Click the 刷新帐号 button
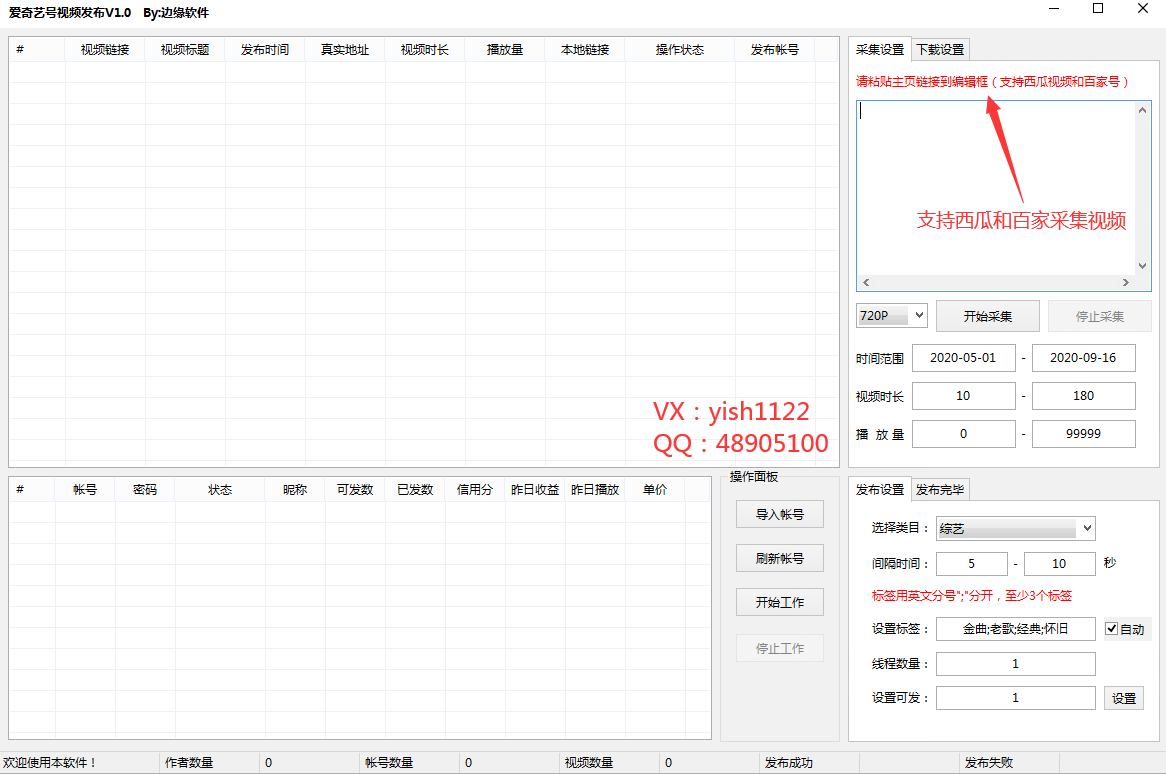1166x774 pixels. point(779,558)
